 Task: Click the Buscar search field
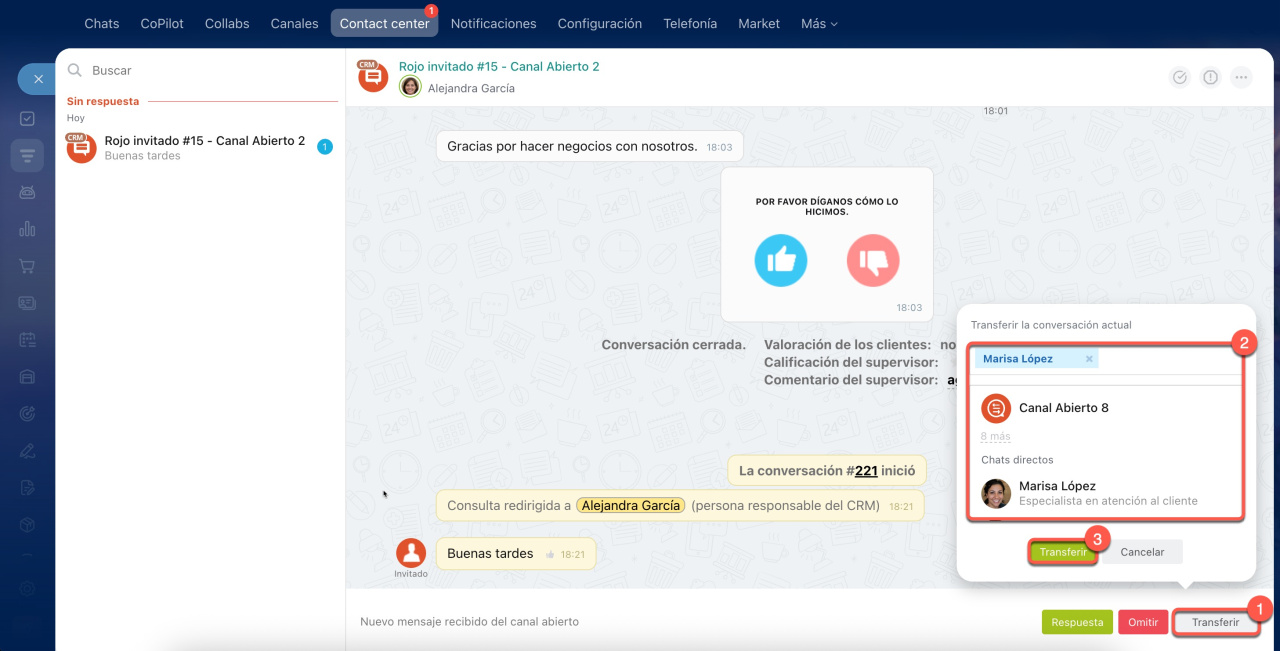click(x=200, y=71)
